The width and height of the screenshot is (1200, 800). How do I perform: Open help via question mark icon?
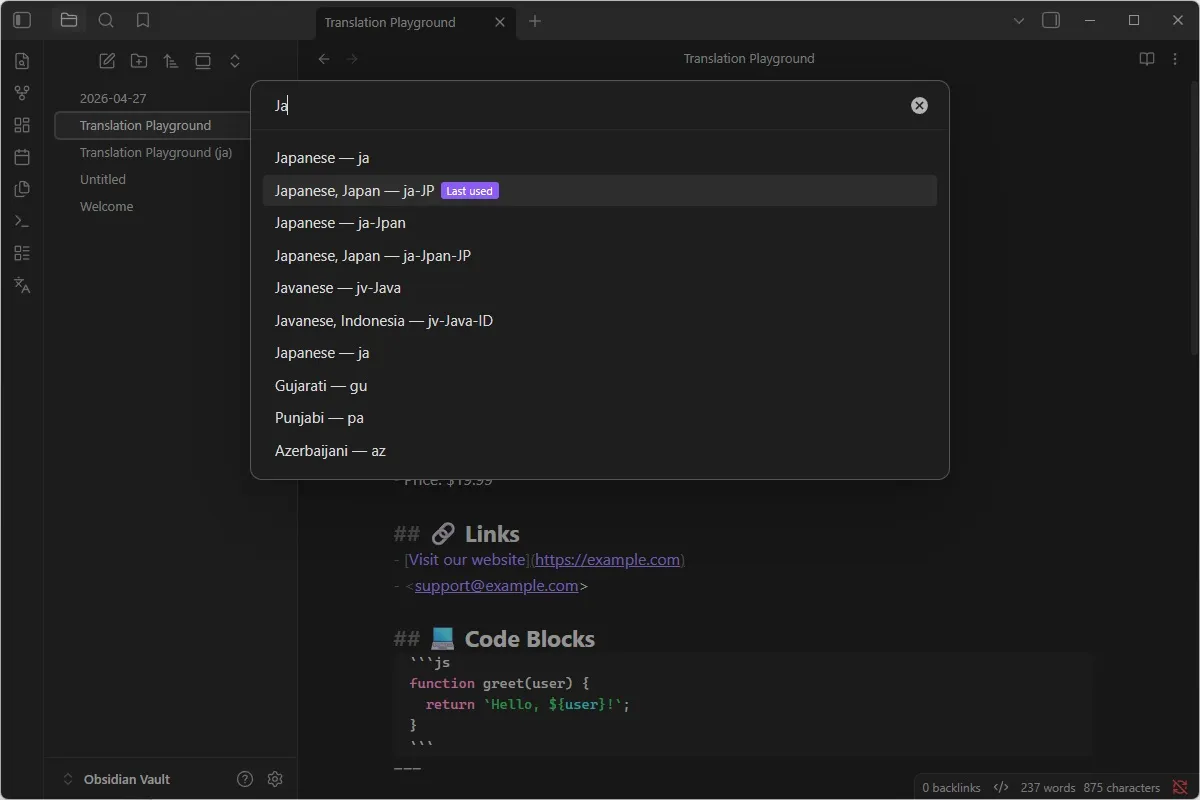coord(245,779)
